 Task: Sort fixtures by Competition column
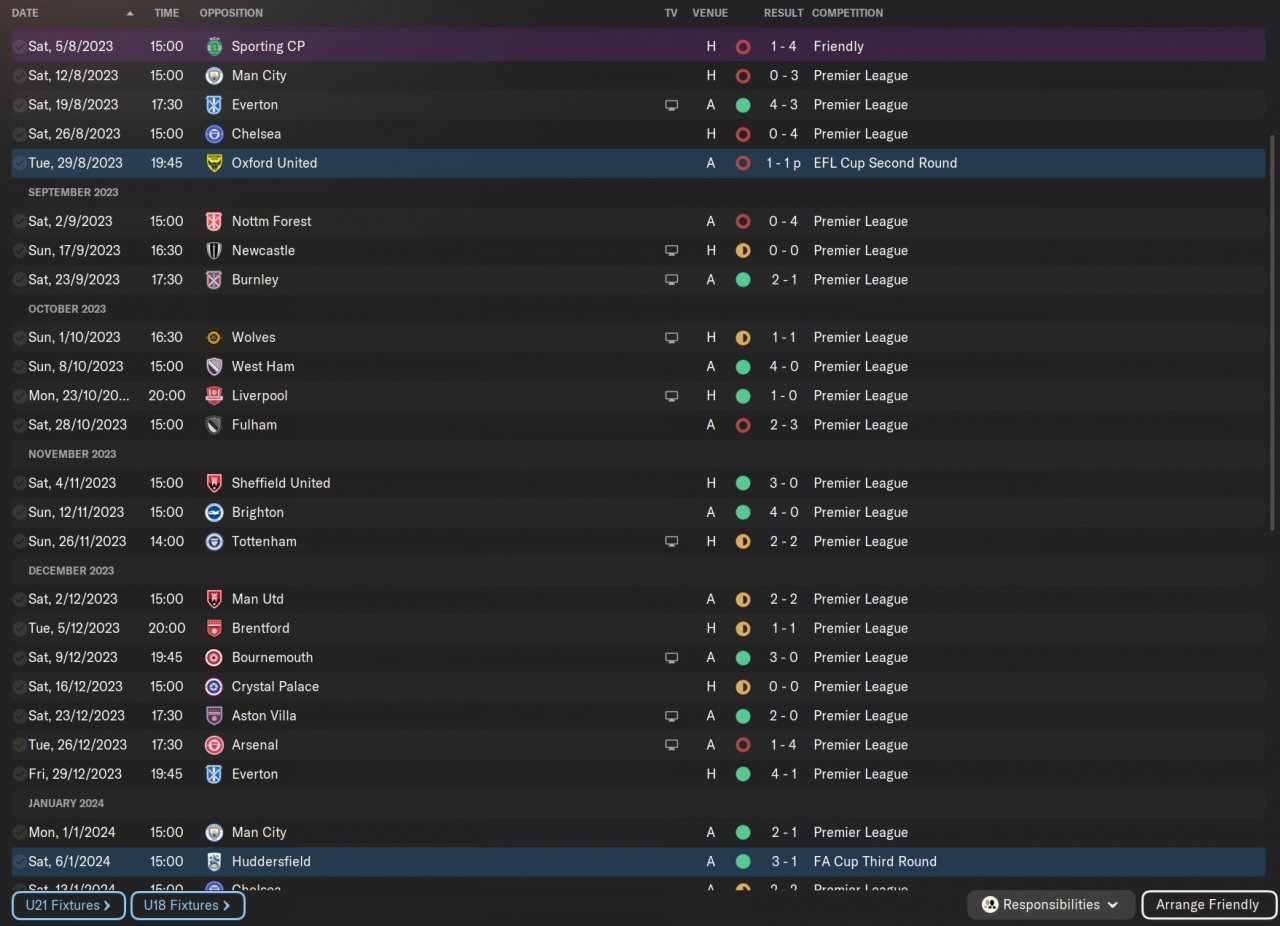[847, 13]
